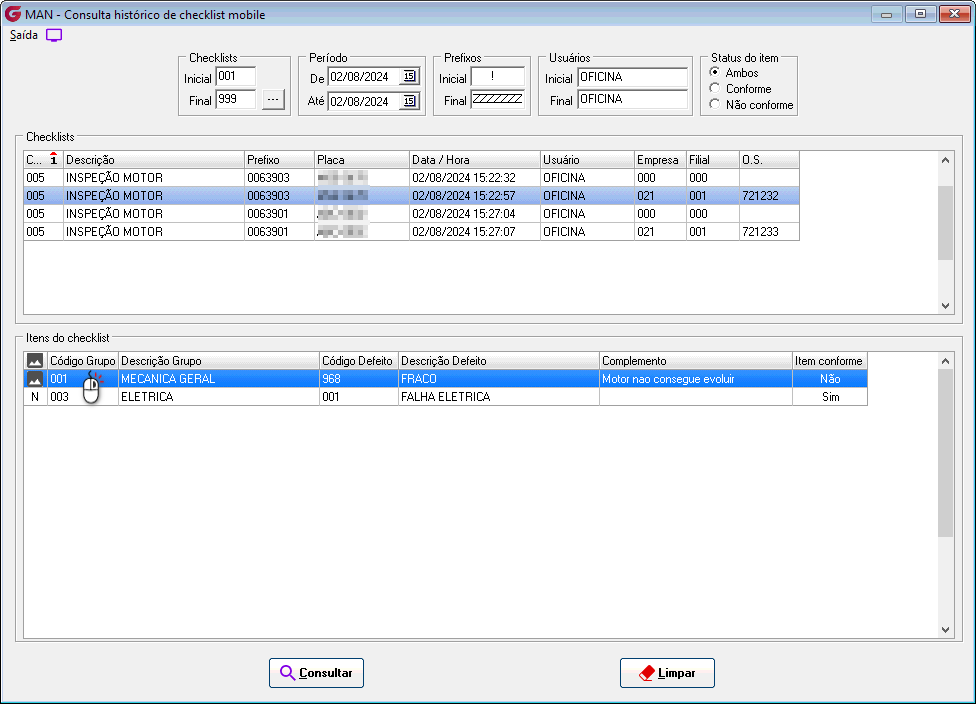Click the Complemento column header

click(x=695, y=361)
